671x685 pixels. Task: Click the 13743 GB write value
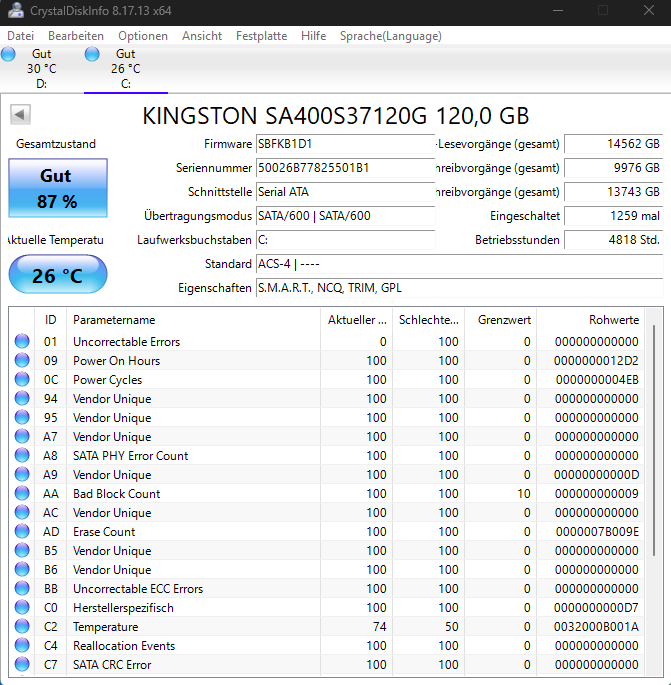pos(613,192)
